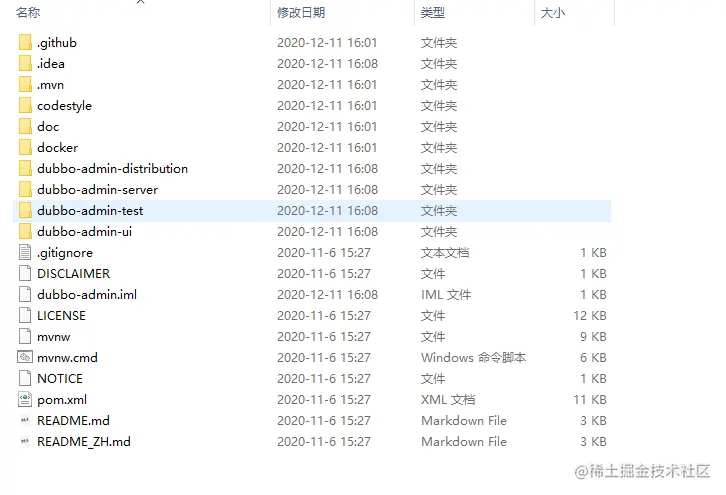726x495 pixels.
Task: Click the XML 文档 type of pom.xml
Action: click(x=448, y=399)
